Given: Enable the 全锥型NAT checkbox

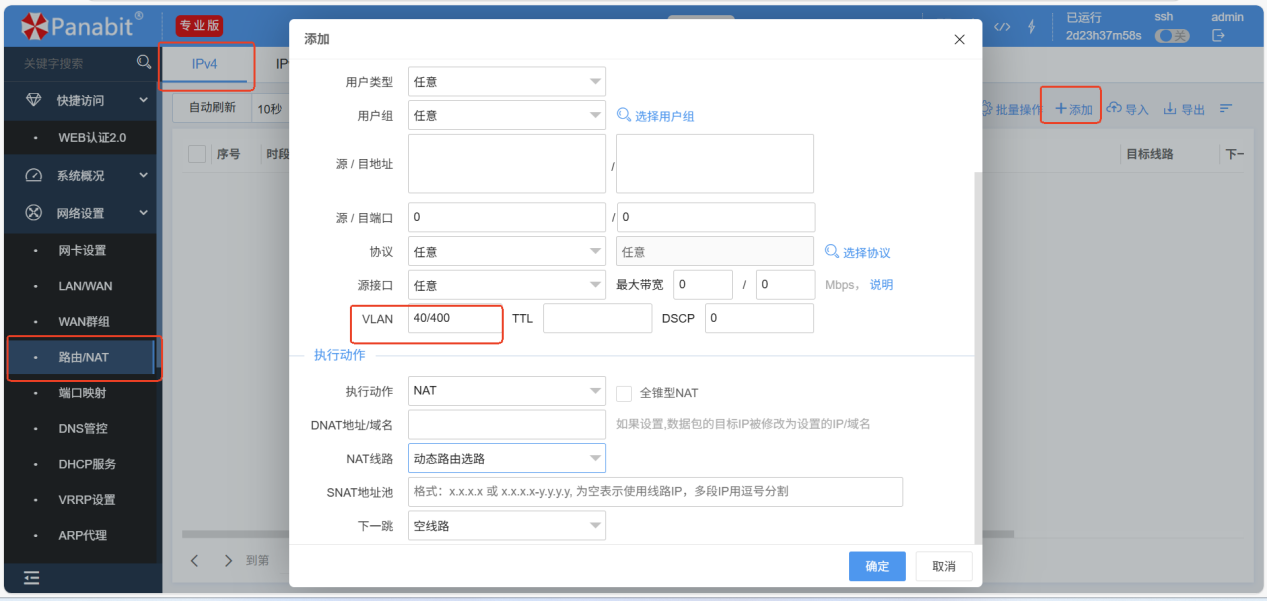Looking at the screenshot, I should 624,393.
